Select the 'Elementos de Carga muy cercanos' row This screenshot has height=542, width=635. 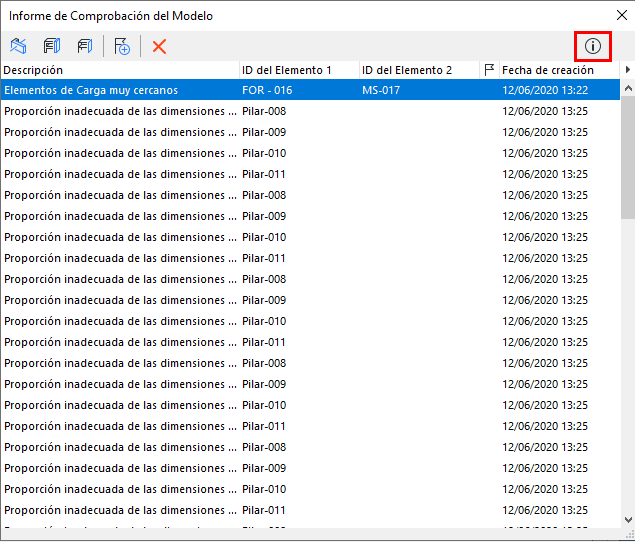coord(310,90)
